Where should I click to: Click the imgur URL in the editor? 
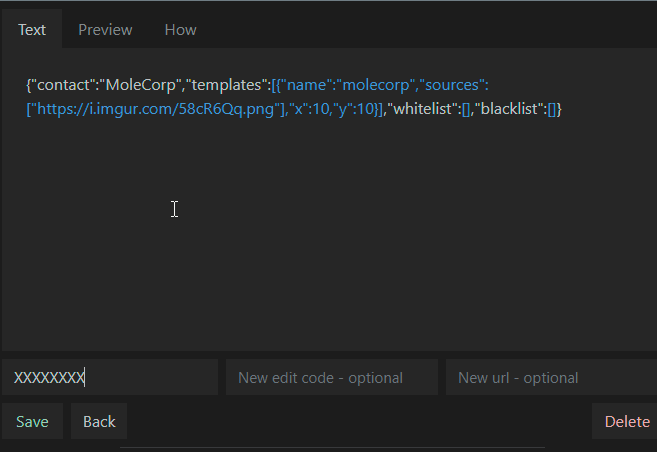click(x=150, y=109)
